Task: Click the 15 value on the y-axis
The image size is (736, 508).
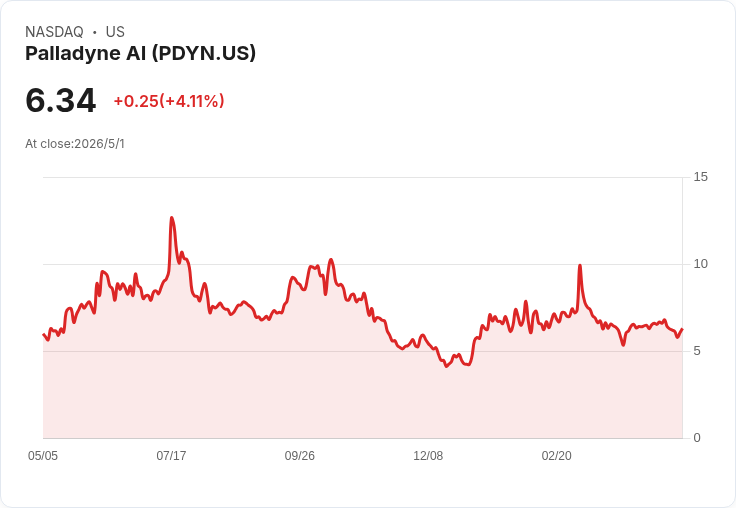Action: (x=700, y=177)
